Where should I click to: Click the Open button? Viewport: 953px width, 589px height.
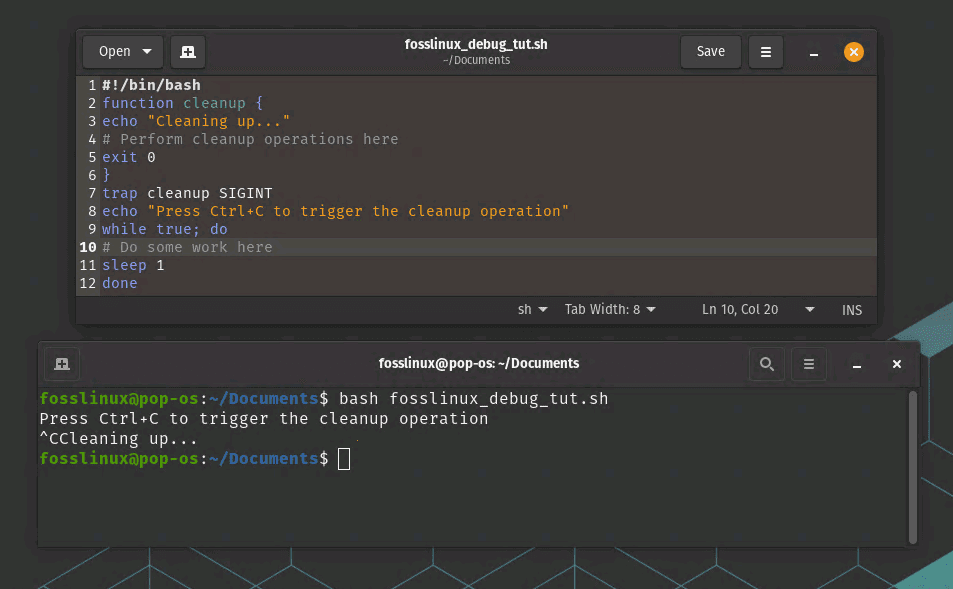pos(114,52)
